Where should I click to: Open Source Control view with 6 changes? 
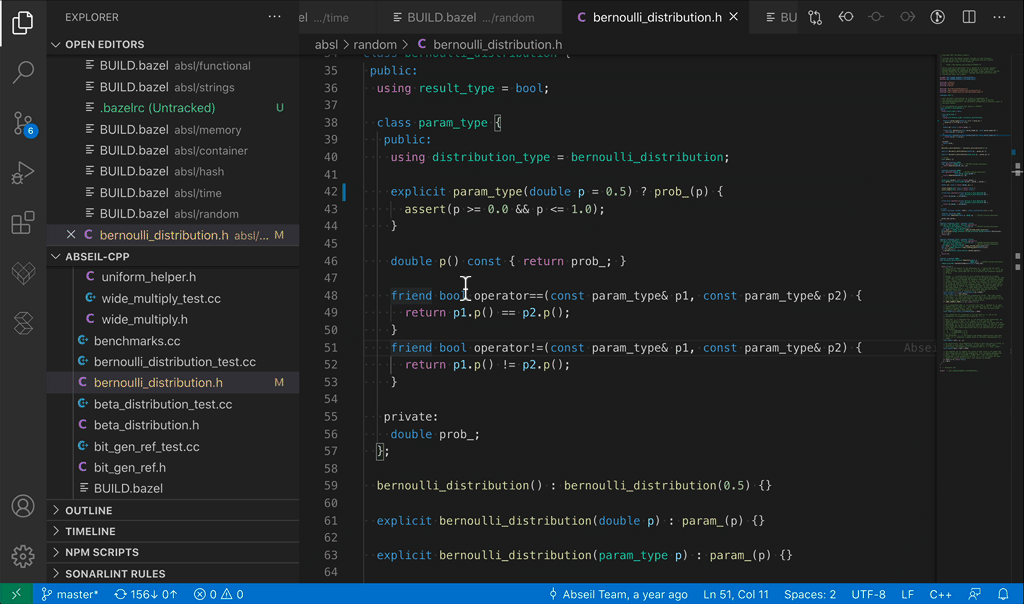coord(23,123)
